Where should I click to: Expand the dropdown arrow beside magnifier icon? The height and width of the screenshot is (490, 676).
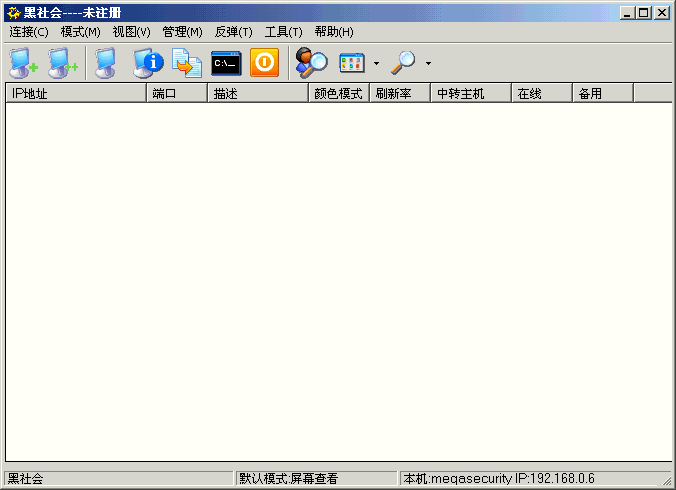pyautogui.click(x=428, y=64)
